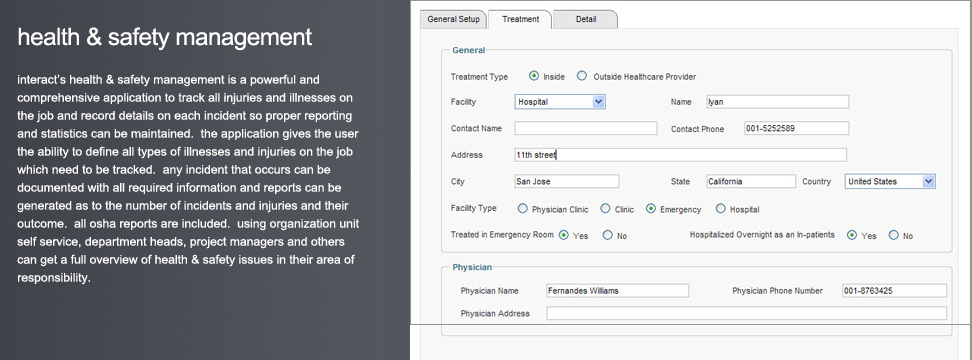Image resolution: width=972 pixels, height=360 pixels.
Task: Select the Treatment tab
Action: point(520,19)
